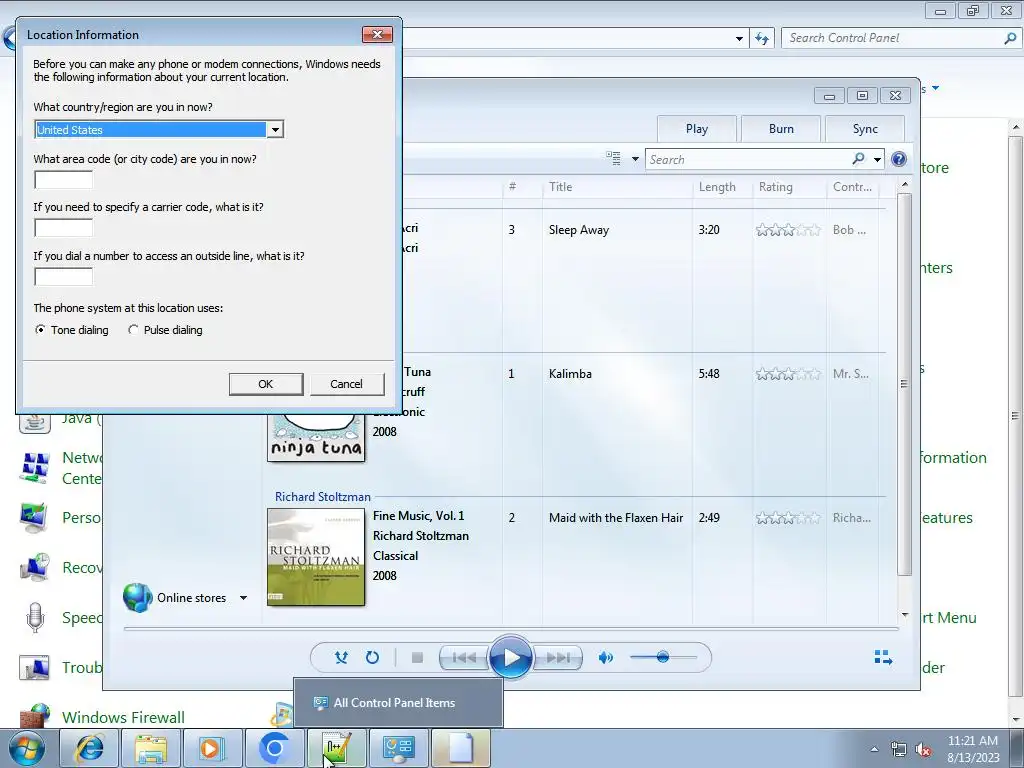Click the Media Player library scrollbar
Image resolution: width=1024 pixels, height=768 pixels.
[904, 384]
